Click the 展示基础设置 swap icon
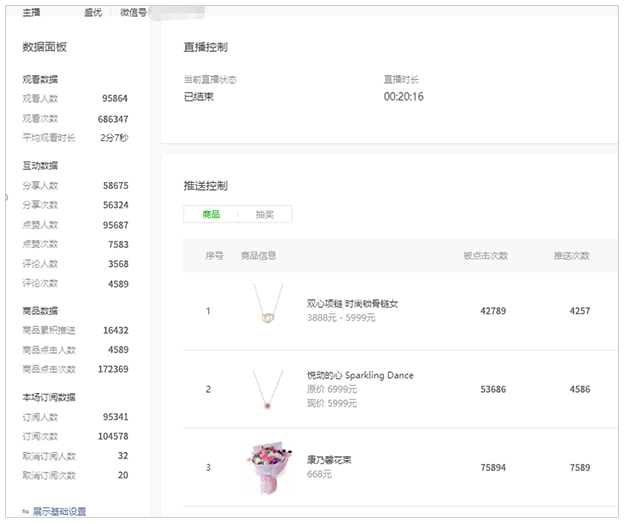The height and width of the screenshot is (524, 625). point(25,511)
